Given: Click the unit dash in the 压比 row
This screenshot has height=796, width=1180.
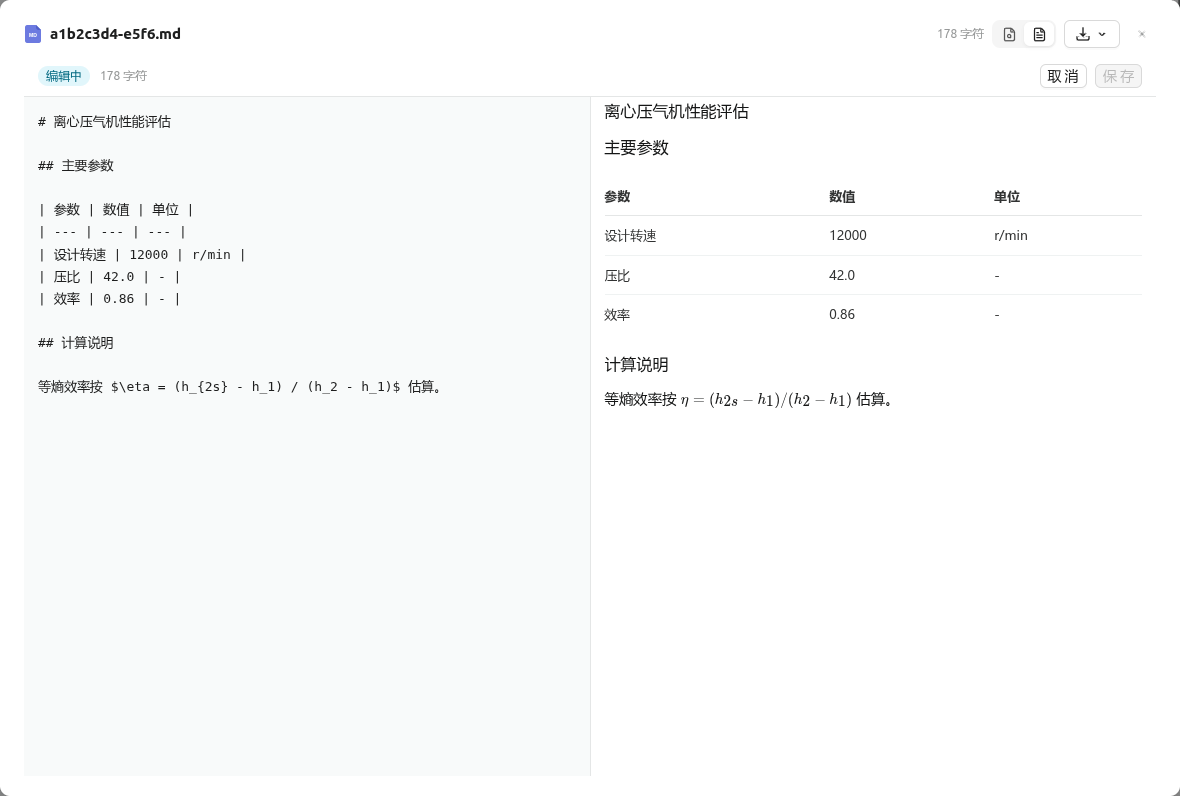Looking at the screenshot, I should coord(997,275).
